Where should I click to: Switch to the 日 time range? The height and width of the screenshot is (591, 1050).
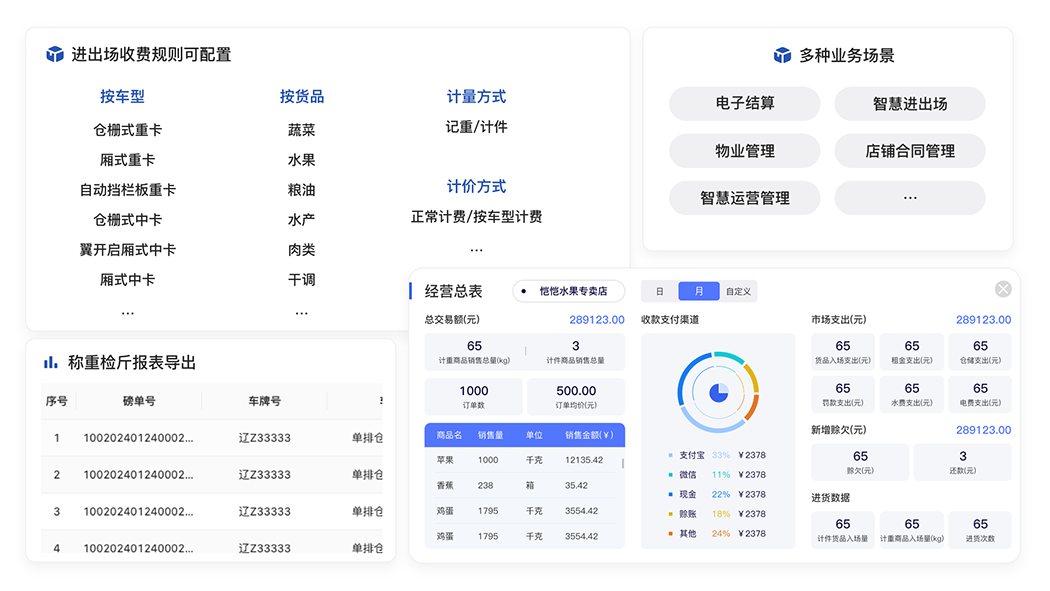659,292
